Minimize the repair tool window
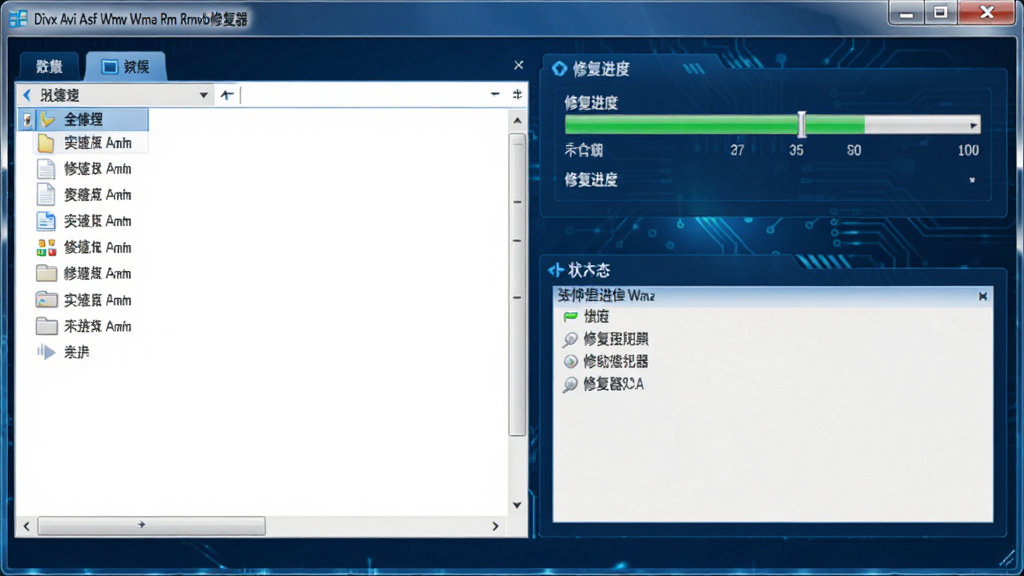 tap(906, 13)
